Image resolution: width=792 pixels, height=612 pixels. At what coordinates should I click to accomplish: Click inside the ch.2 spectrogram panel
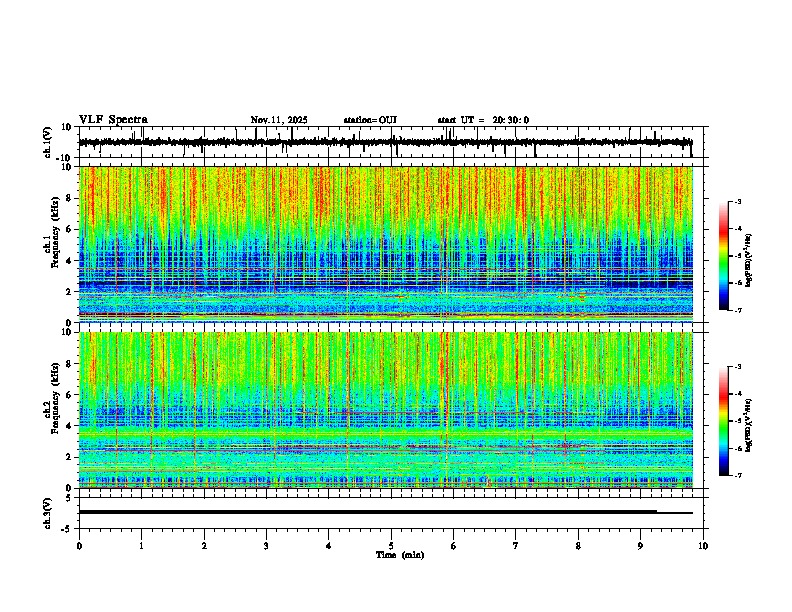click(x=386, y=410)
